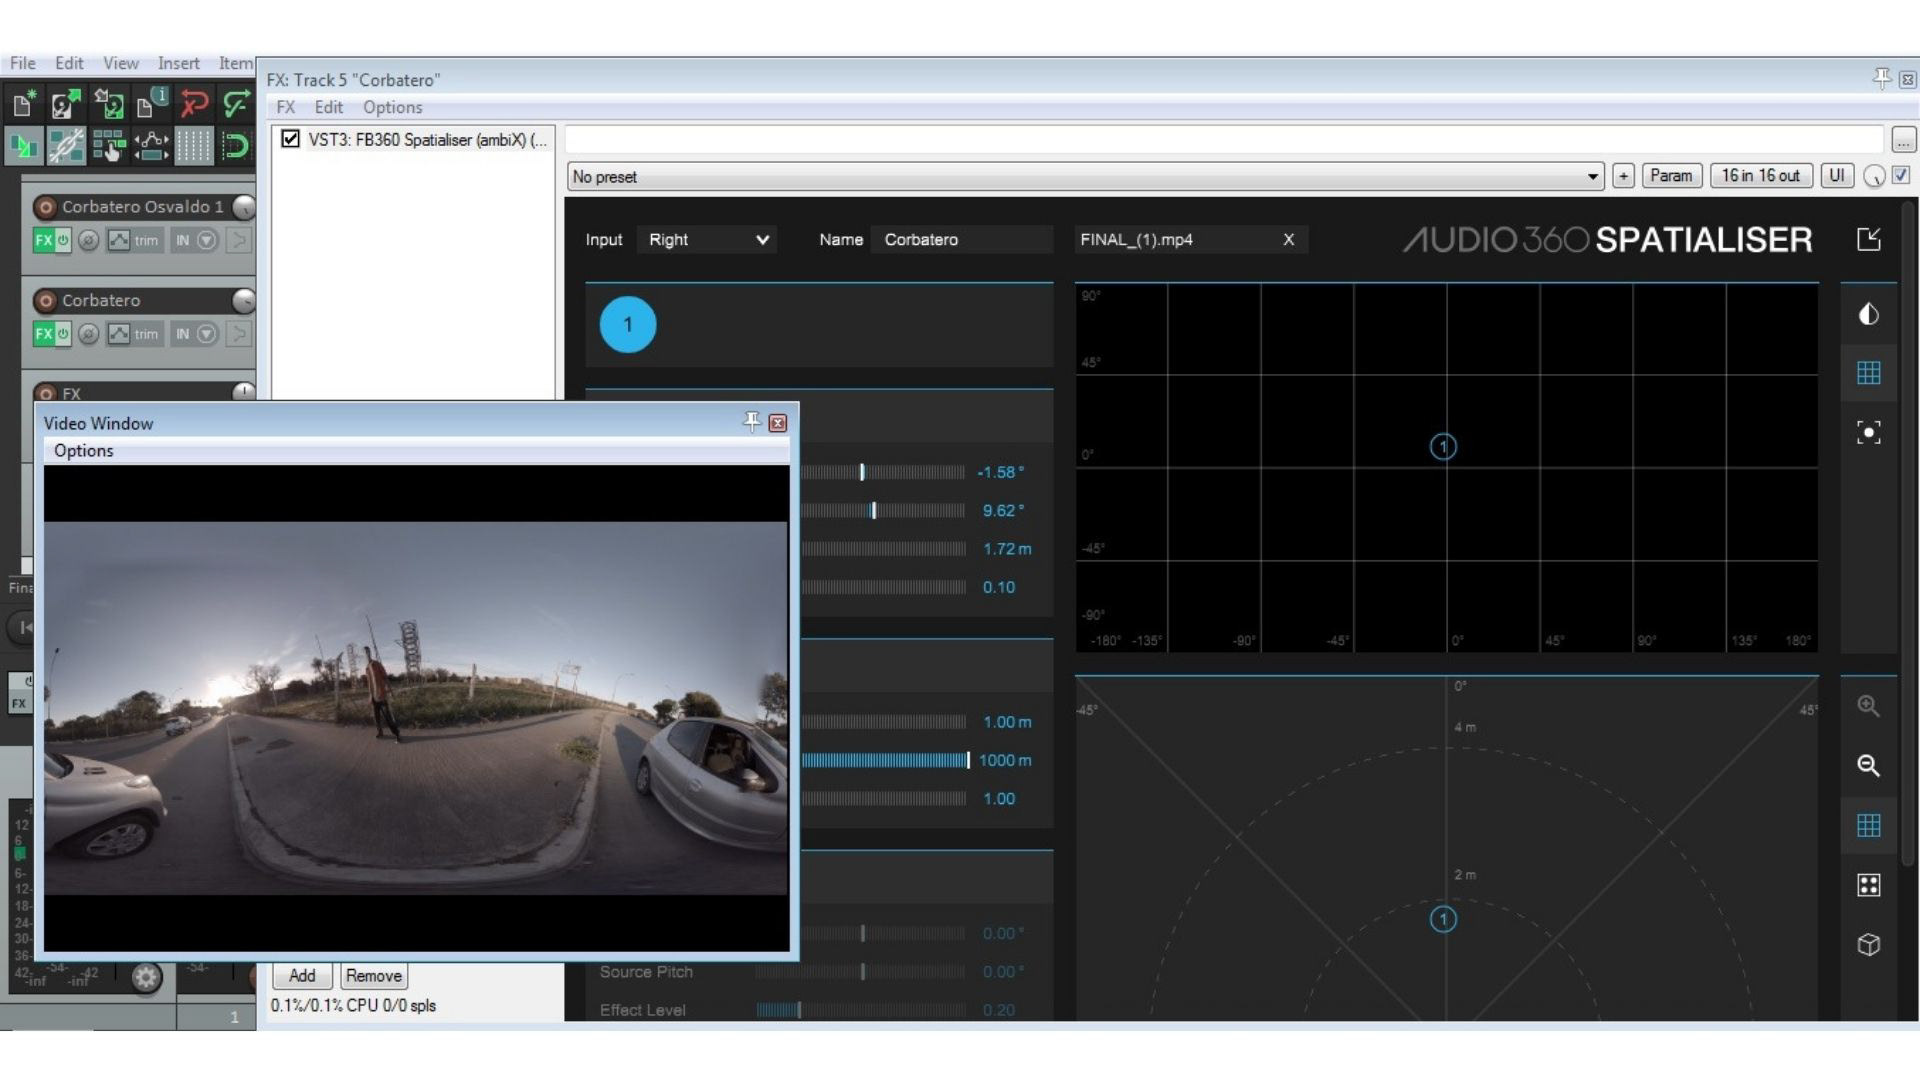The image size is (1920, 1080).
Task: Toggle the four-dot grid view icon
Action: point(1868,885)
